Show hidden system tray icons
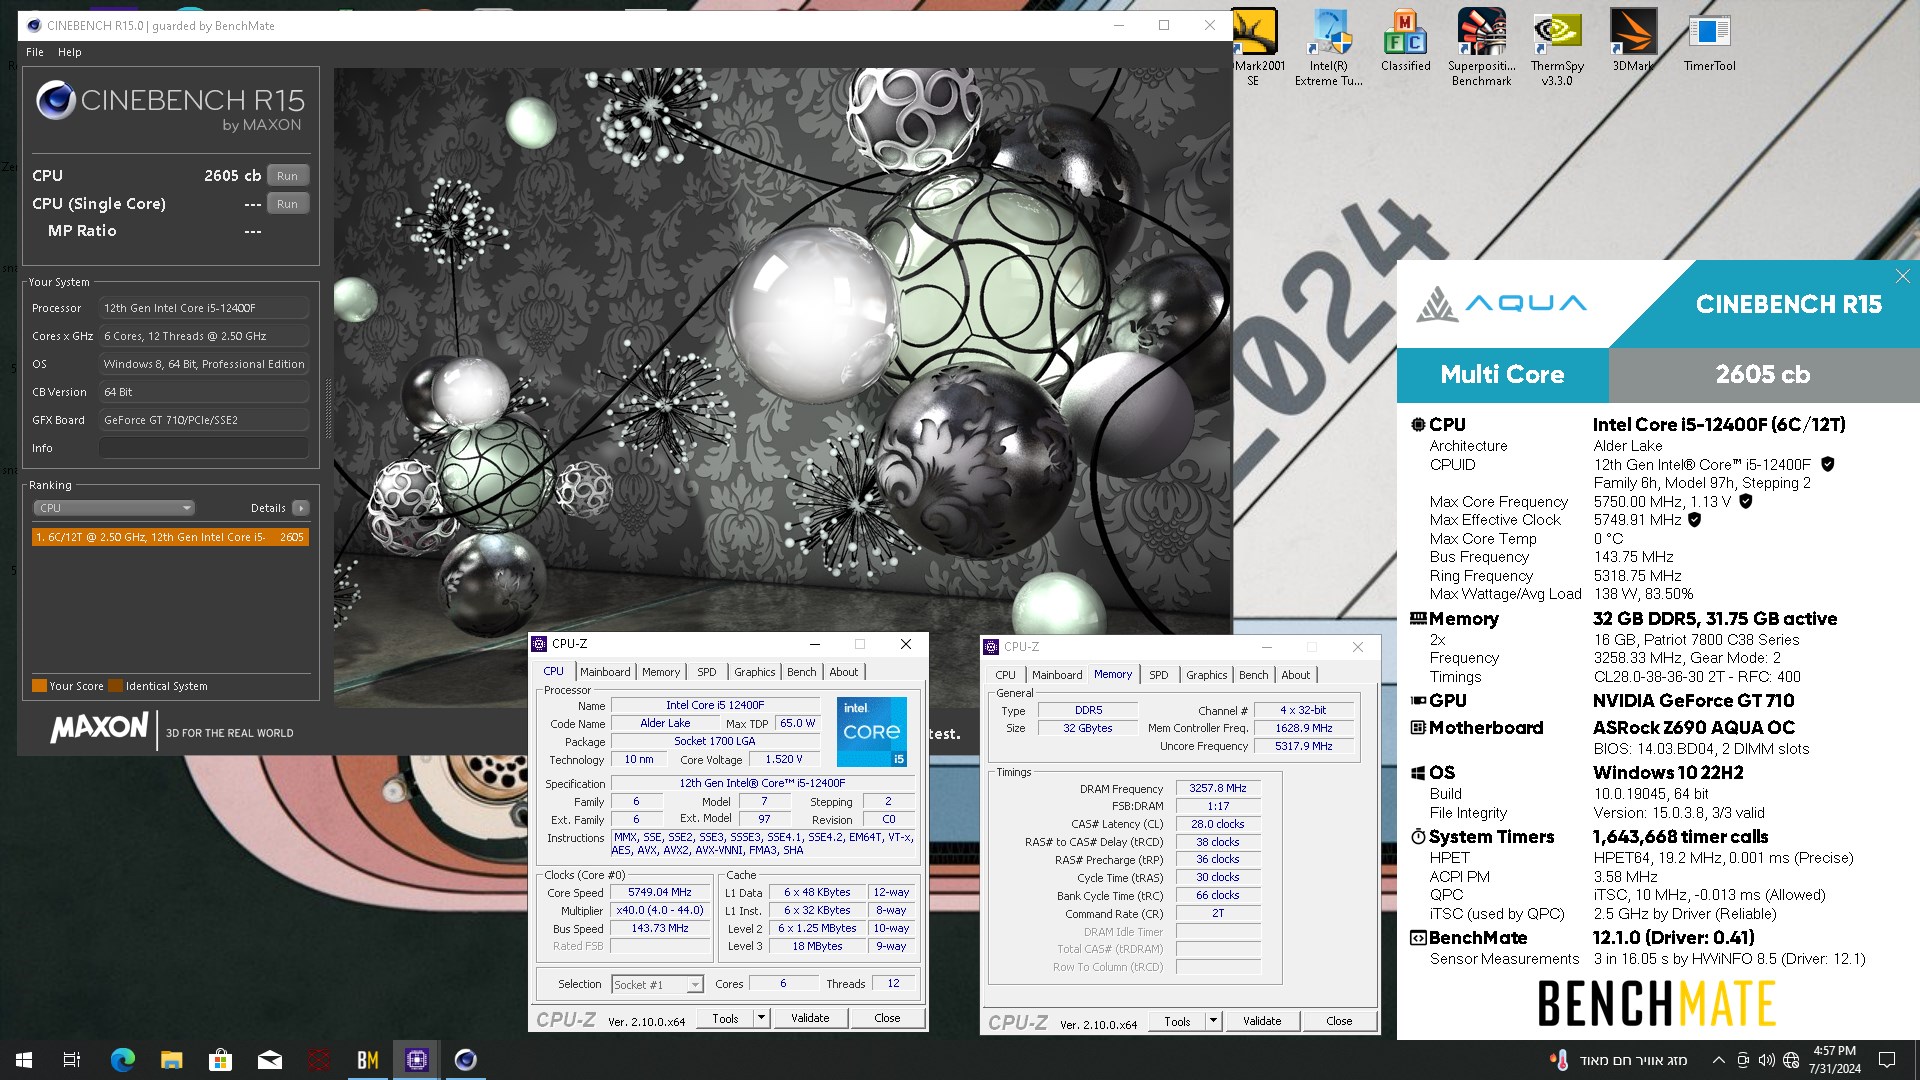Viewport: 1920px width, 1080px height. (1718, 1060)
